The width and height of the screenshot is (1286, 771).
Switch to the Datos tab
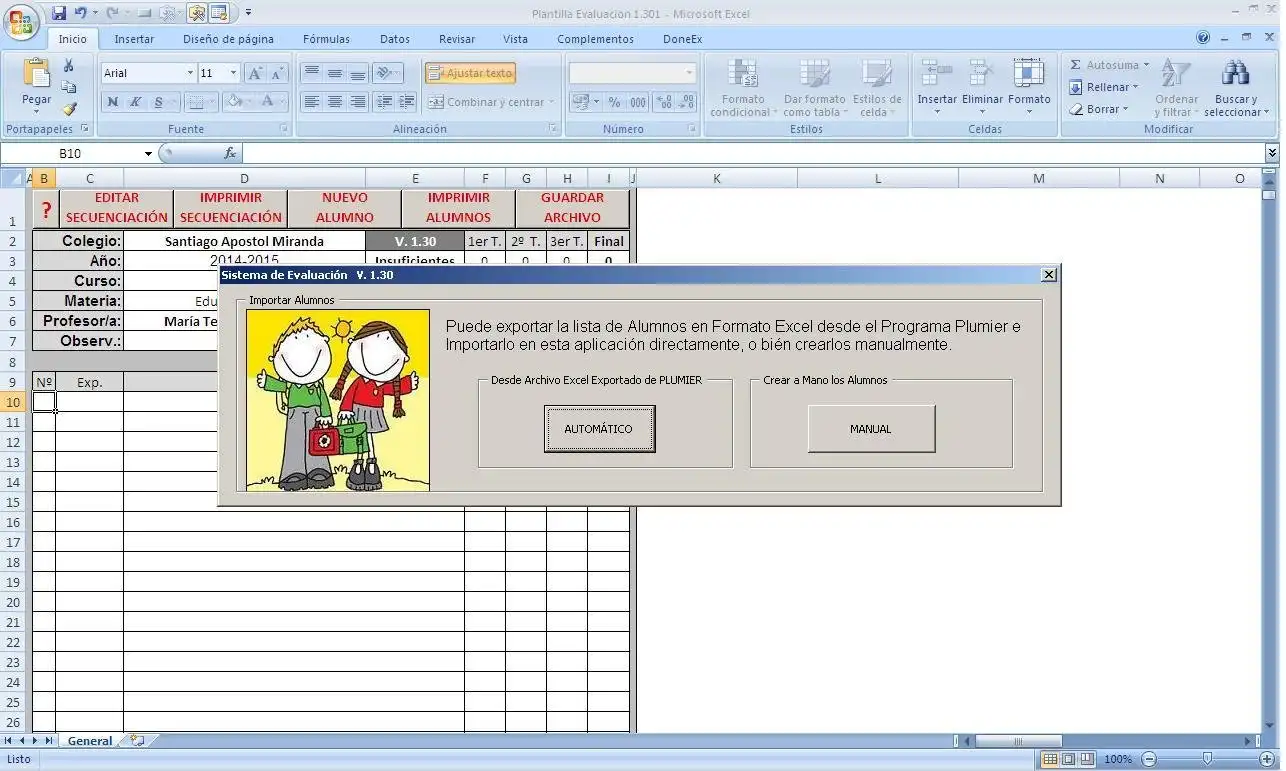(x=395, y=39)
